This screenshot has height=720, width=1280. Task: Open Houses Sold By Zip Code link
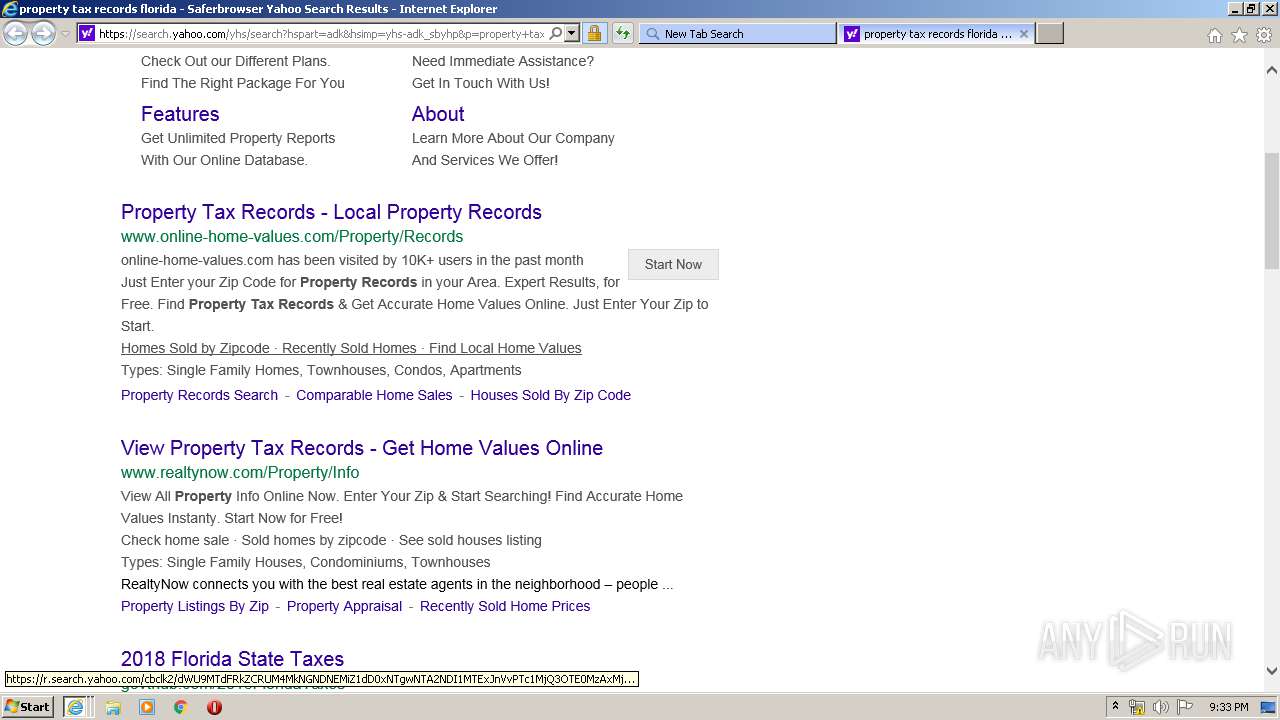tap(550, 395)
